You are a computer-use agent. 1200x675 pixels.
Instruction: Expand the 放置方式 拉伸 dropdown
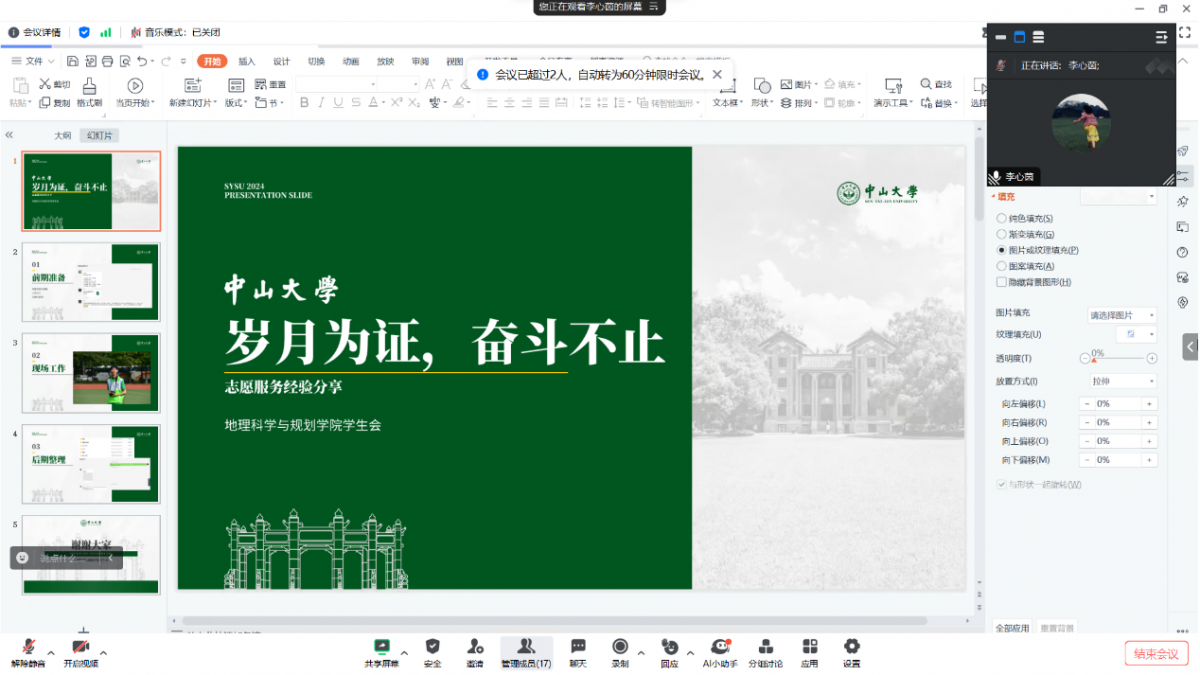click(x=1121, y=381)
